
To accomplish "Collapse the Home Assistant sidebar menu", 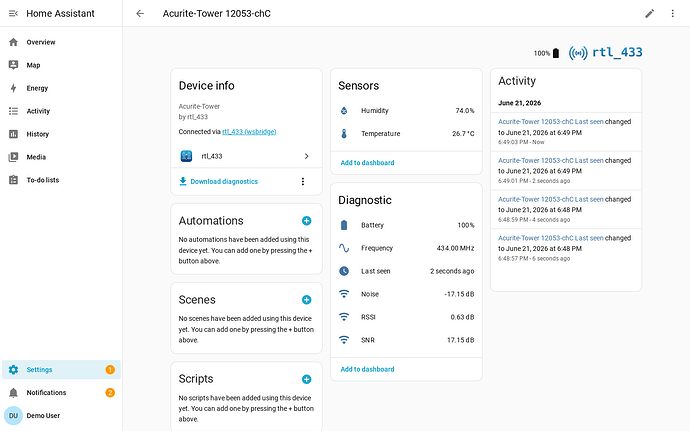I will (x=14, y=14).
